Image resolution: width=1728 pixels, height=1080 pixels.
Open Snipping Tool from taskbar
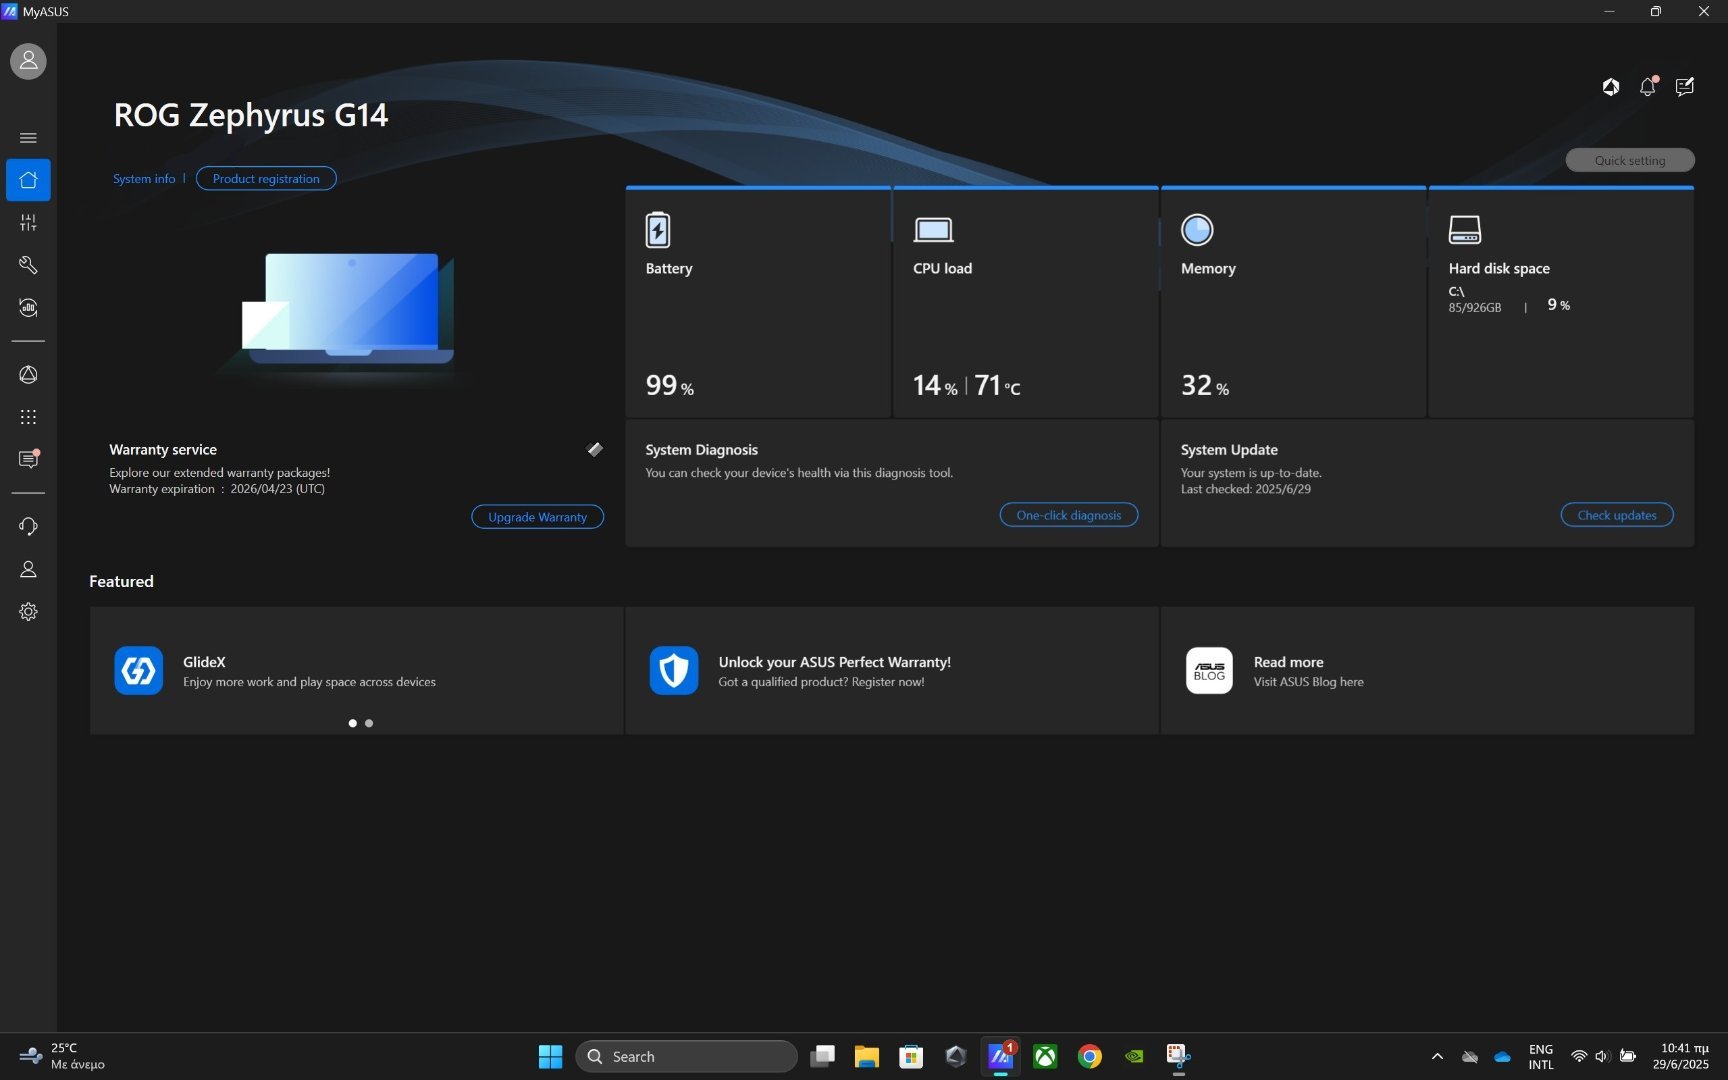(1178, 1056)
